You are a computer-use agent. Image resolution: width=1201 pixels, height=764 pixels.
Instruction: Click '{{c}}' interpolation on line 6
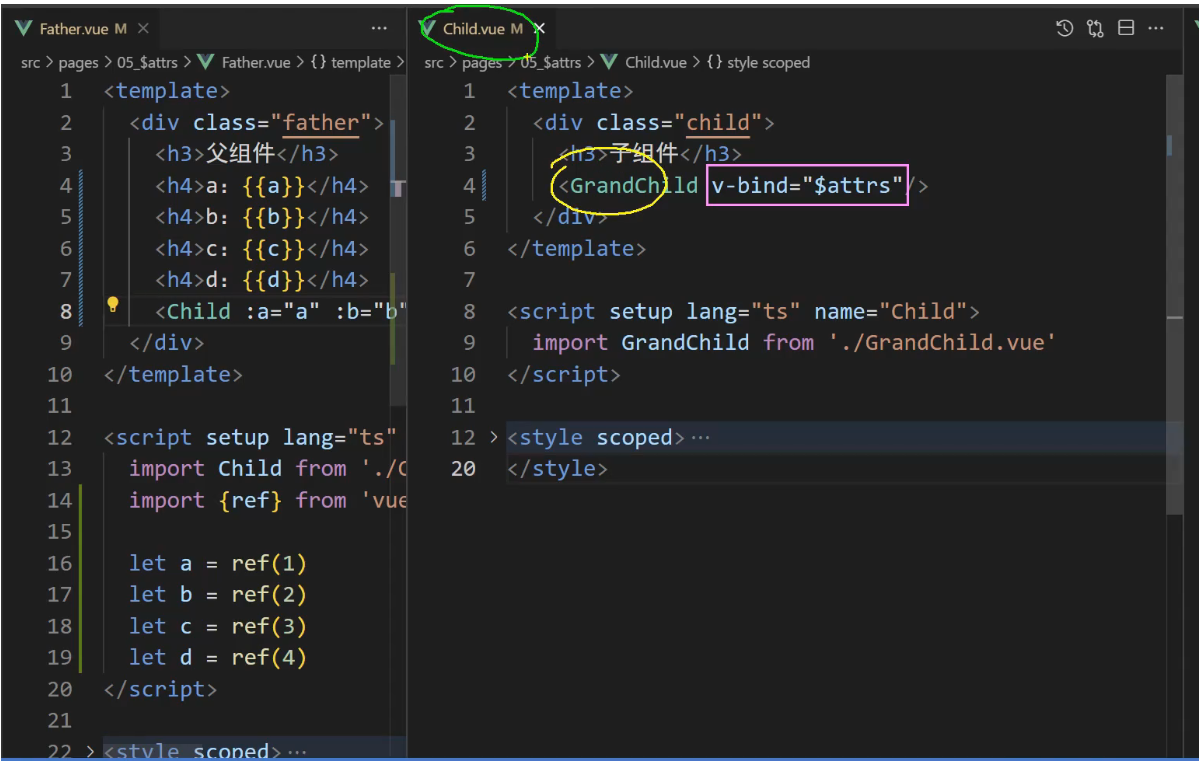(273, 248)
